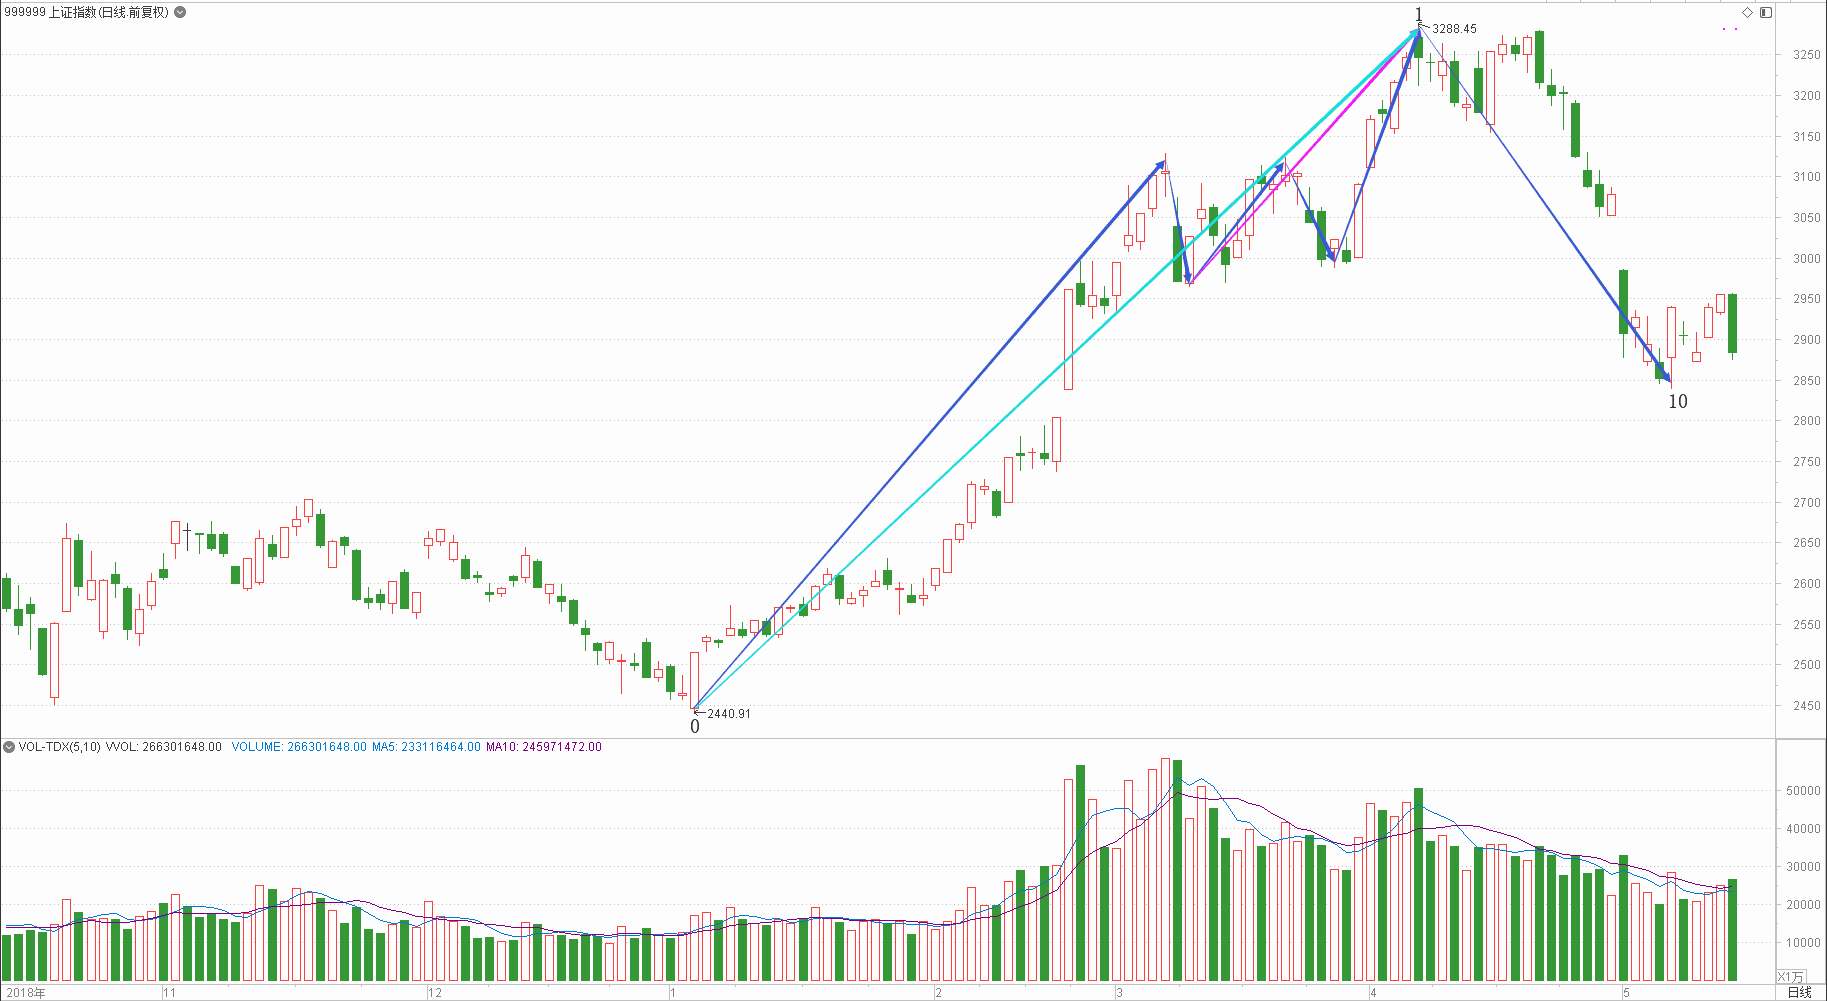Click the MA10: 245971472.00 value
Image resolution: width=1827 pixels, height=1001 pixels.
[544, 747]
